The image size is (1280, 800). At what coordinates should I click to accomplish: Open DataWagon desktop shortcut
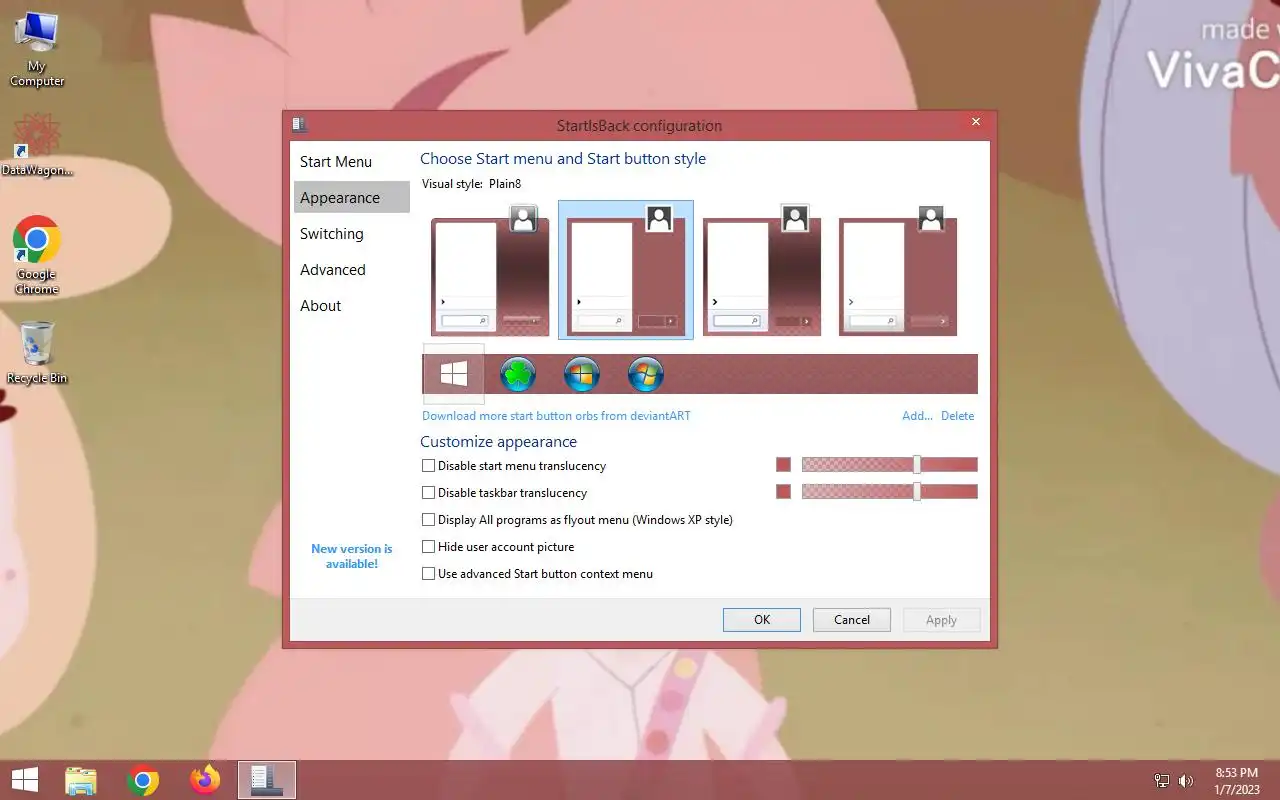pyautogui.click(x=37, y=146)
